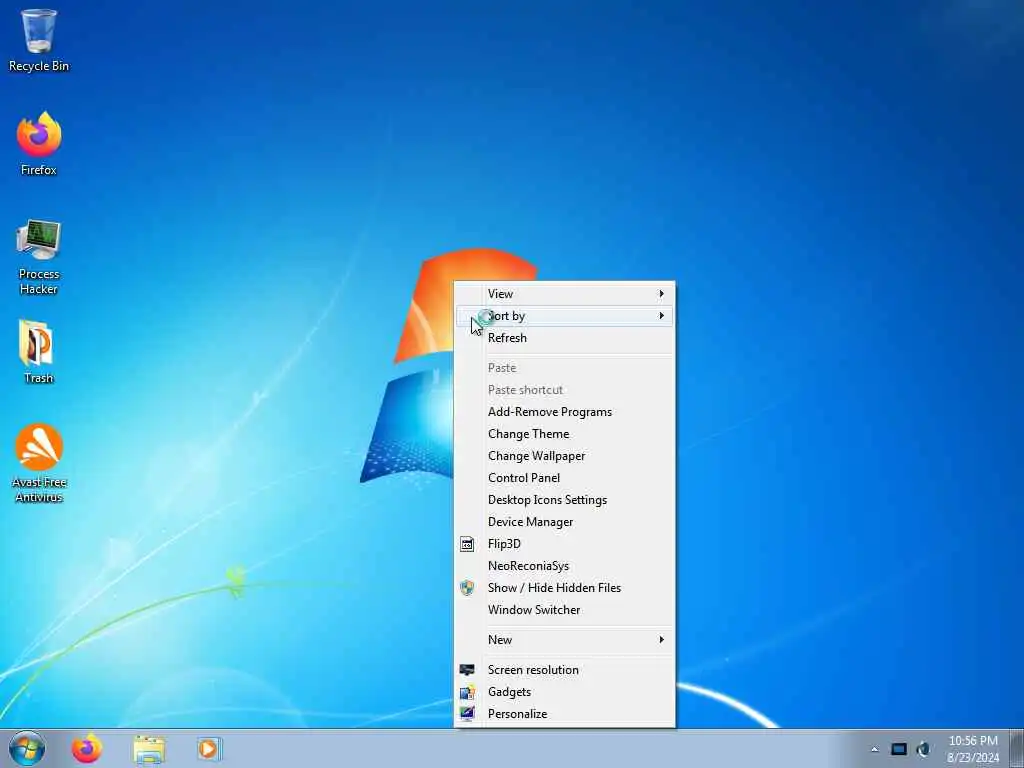Click the Screen resolution monitor icon

click(467, 670)
